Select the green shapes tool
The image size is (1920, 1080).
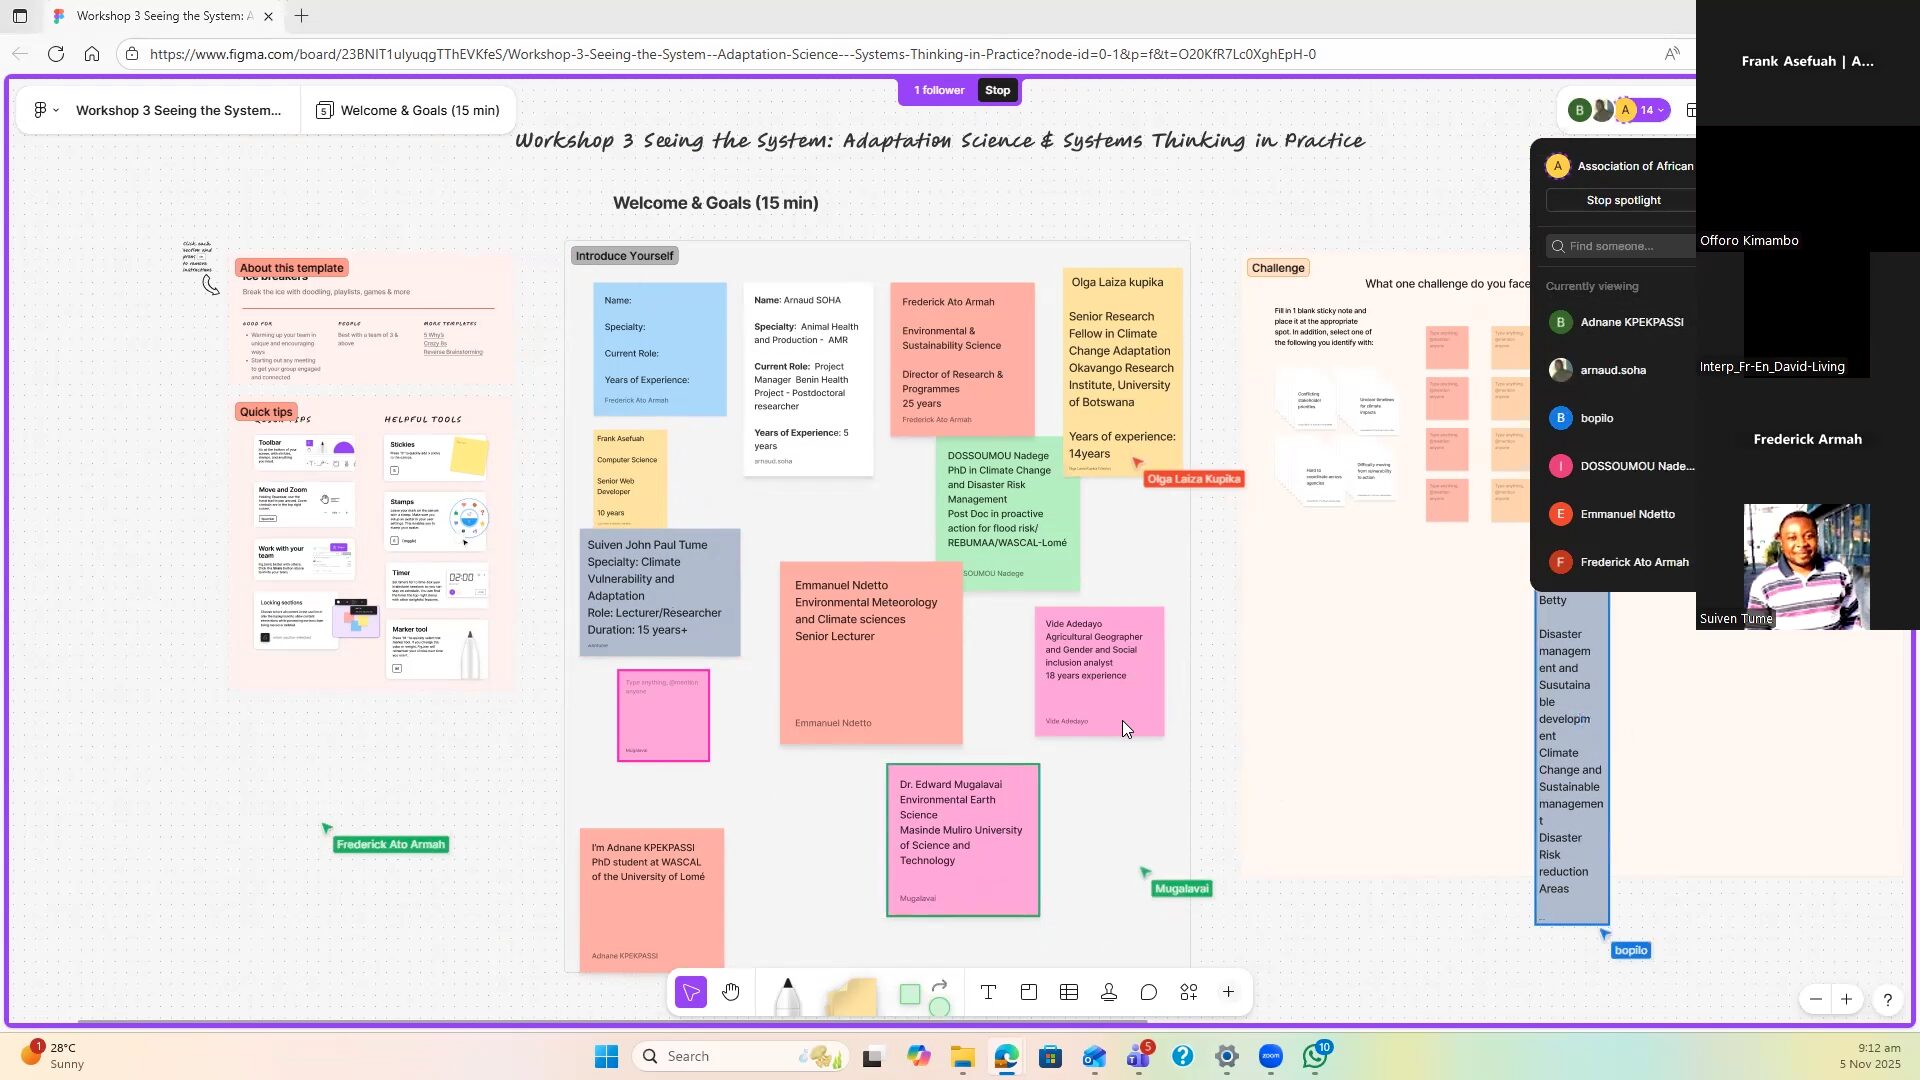pyautogui.click(x=910, y=995)
